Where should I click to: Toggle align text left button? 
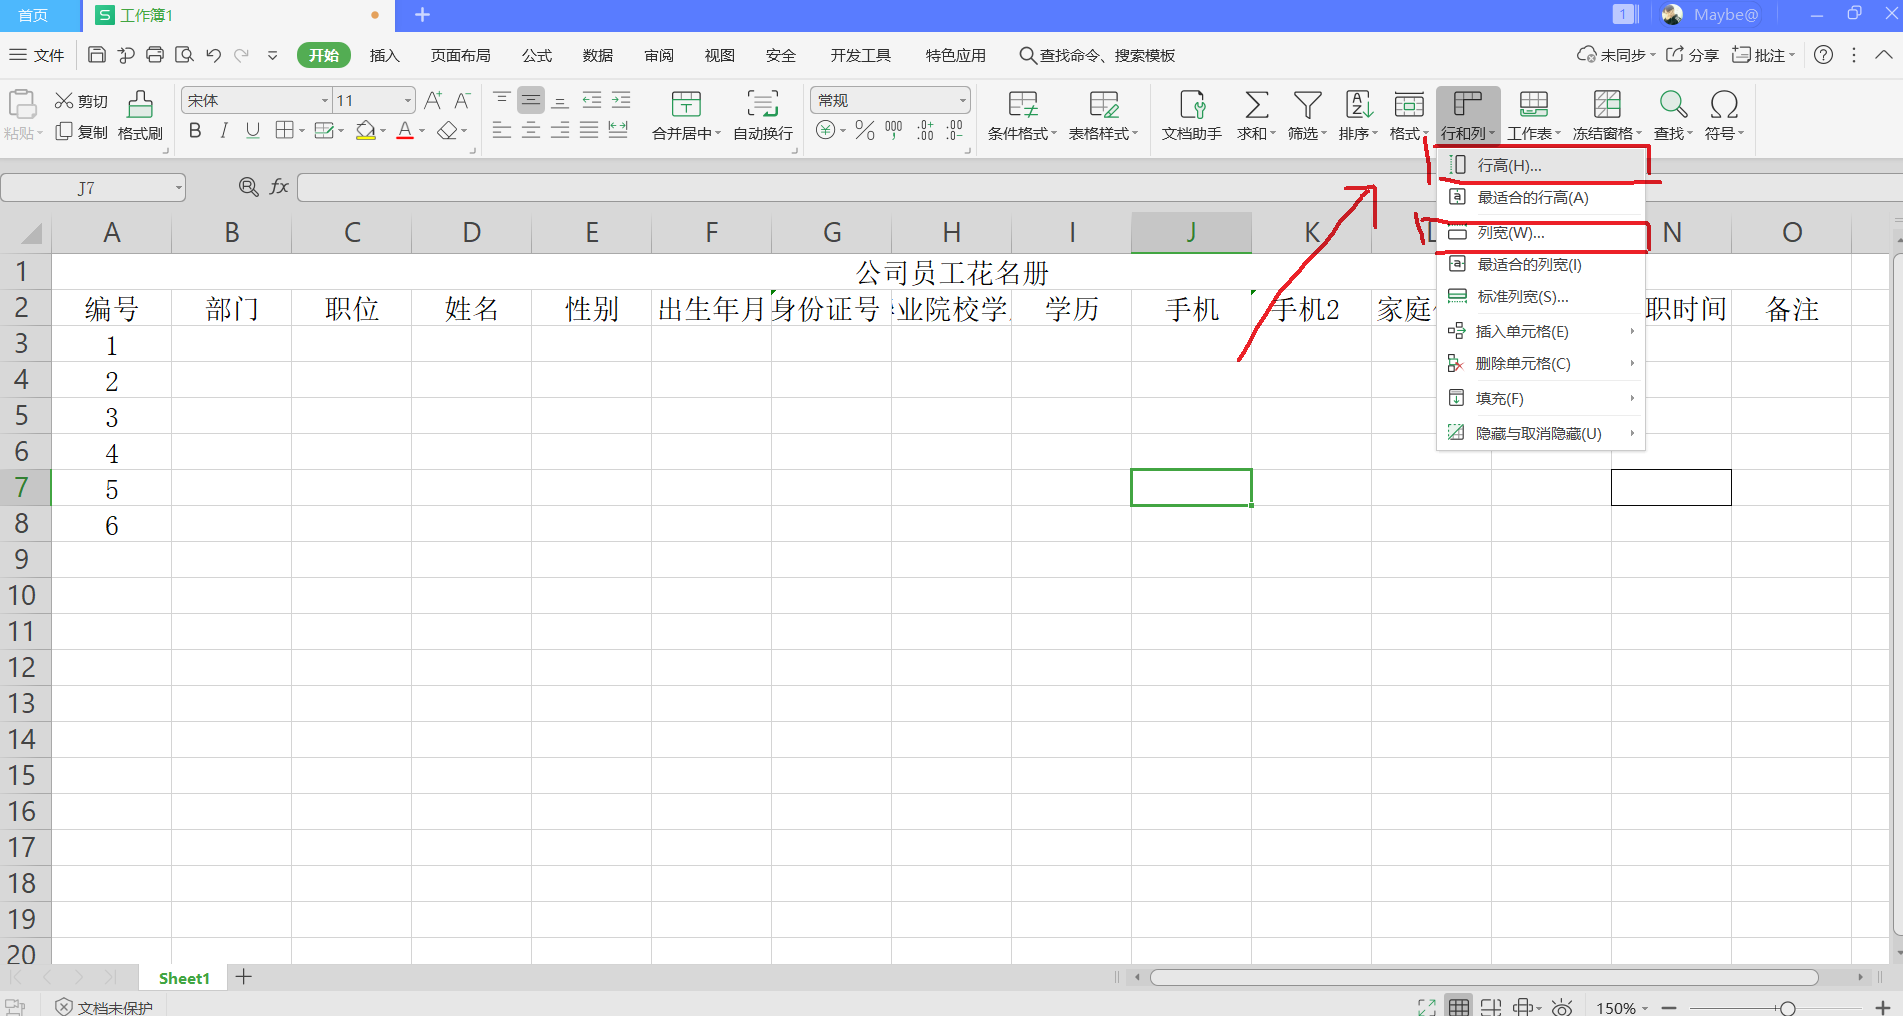(x=502, y=130)
